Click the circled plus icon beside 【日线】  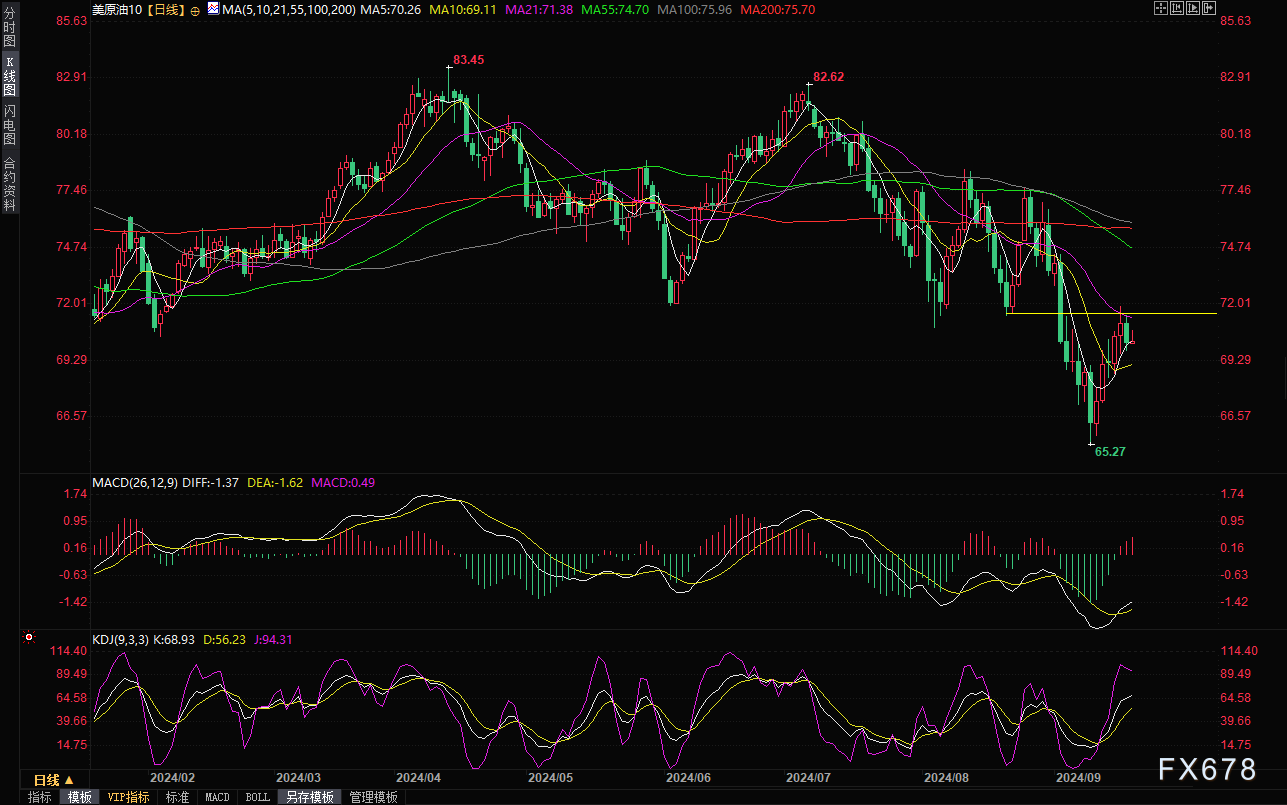(x=194, y=10)
